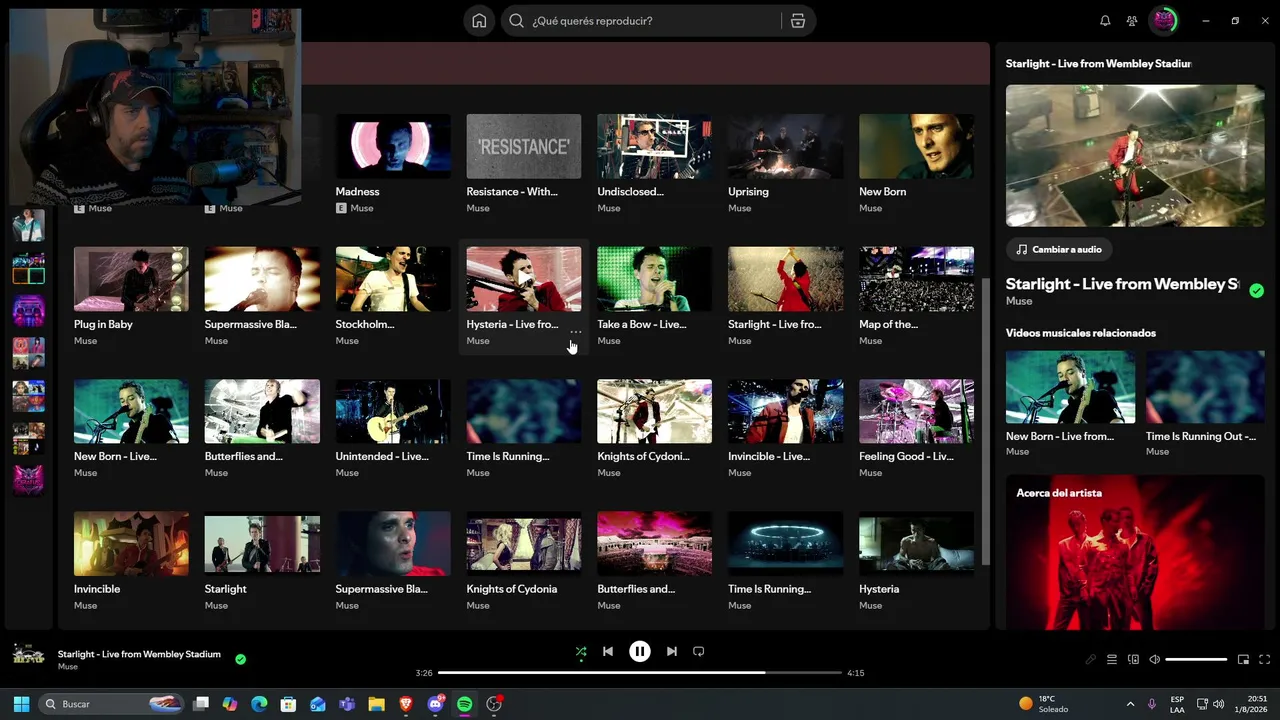
Task: Click the Muse link under Madness
Action: (362, 208)
